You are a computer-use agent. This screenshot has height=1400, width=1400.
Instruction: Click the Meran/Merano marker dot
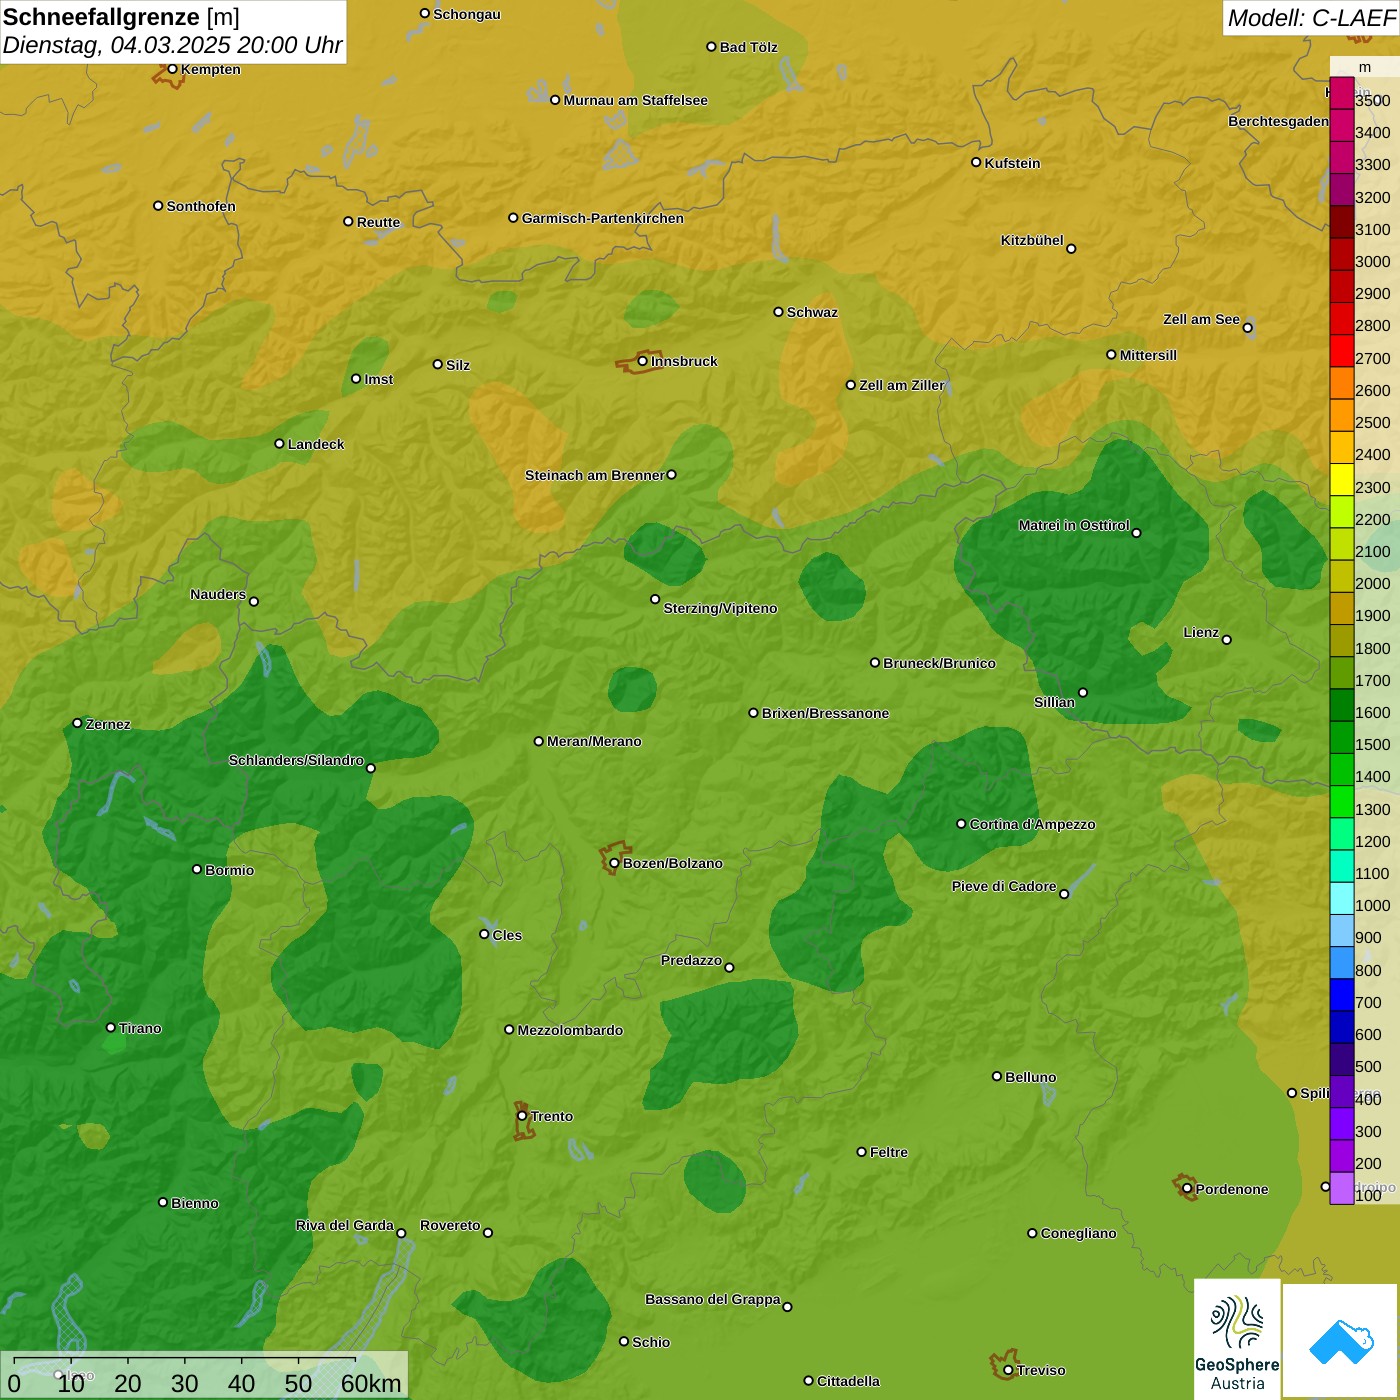pos(539,741)
